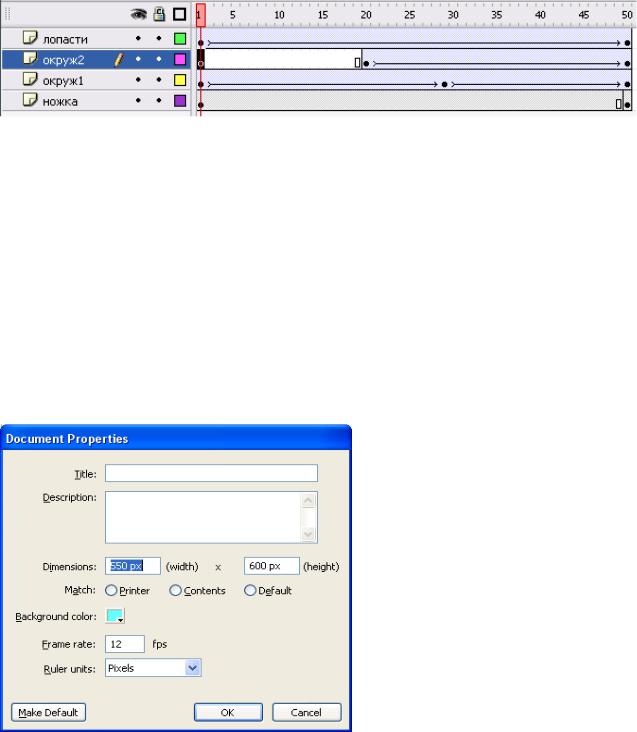Click magenta outline color of окруж2 layer
The width and height of the screenshot is (637, 732).
180,59
